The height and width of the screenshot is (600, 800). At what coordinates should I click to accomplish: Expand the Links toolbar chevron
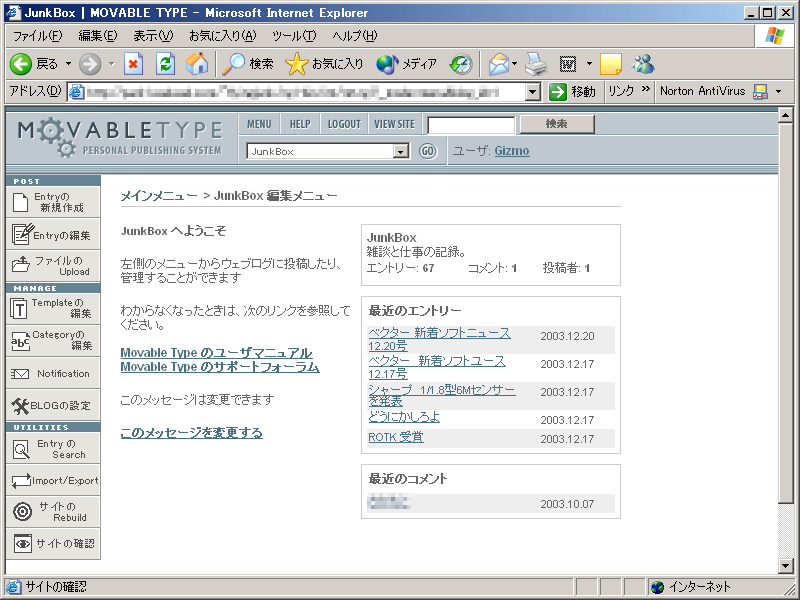[x=646, y=89]
